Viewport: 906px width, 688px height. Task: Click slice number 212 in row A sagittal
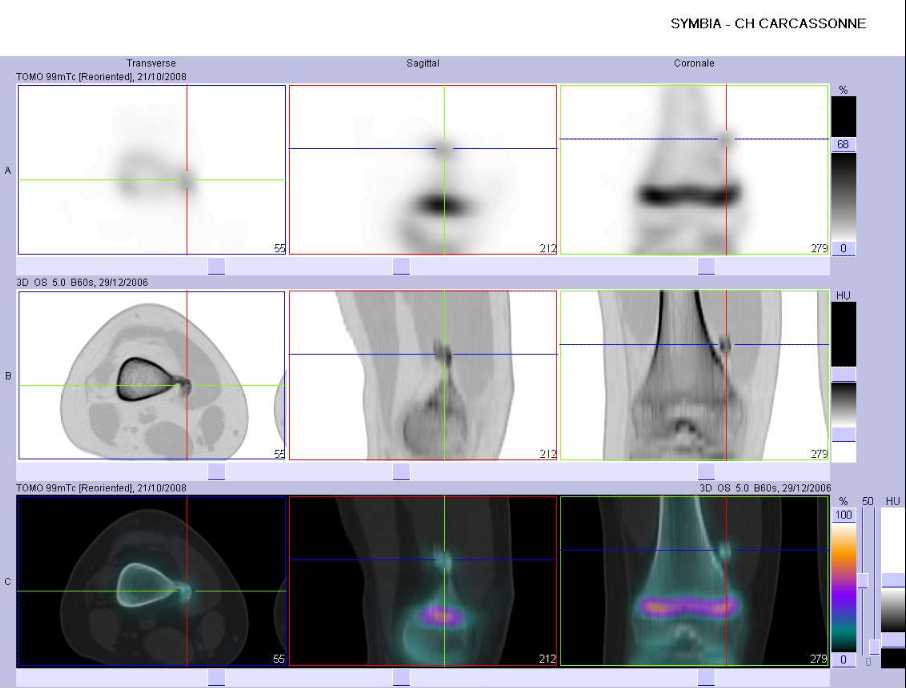coord(548,248)
